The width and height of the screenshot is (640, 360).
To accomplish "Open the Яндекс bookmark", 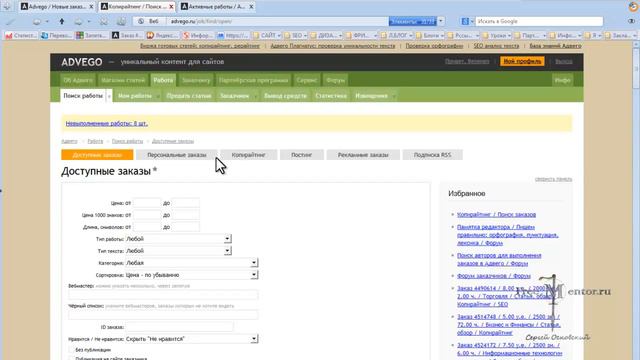I will point(162,36).
